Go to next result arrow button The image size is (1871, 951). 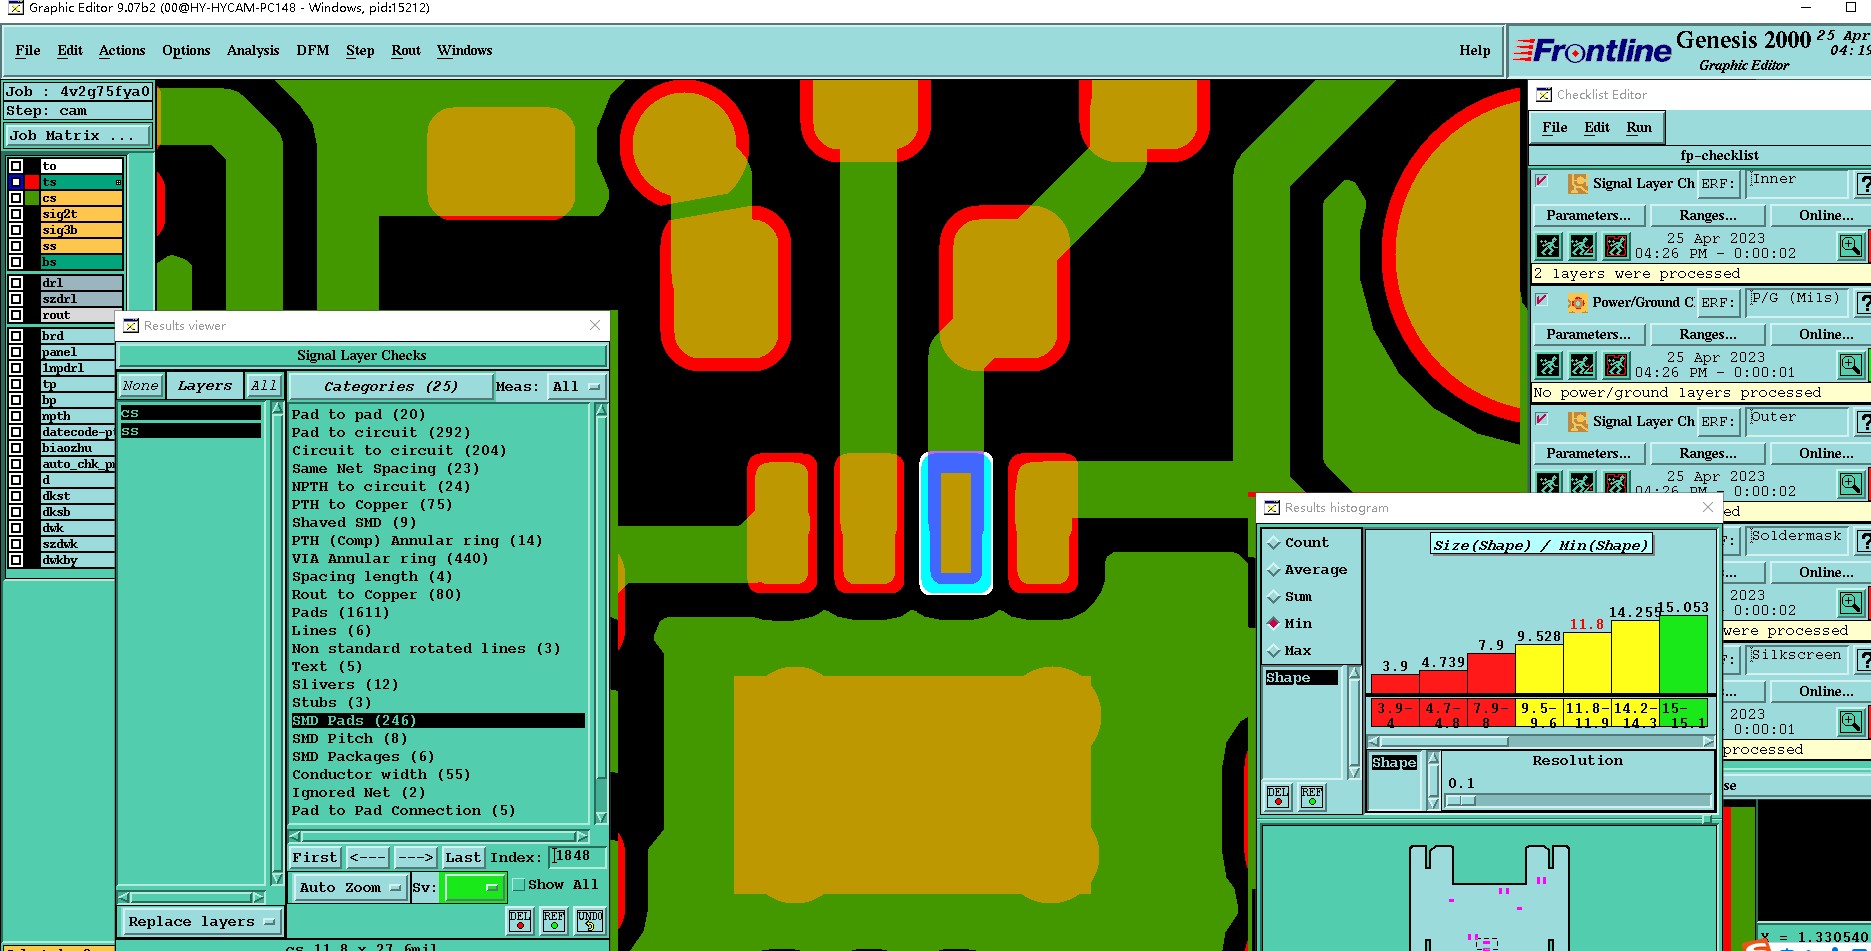[414, 858]
